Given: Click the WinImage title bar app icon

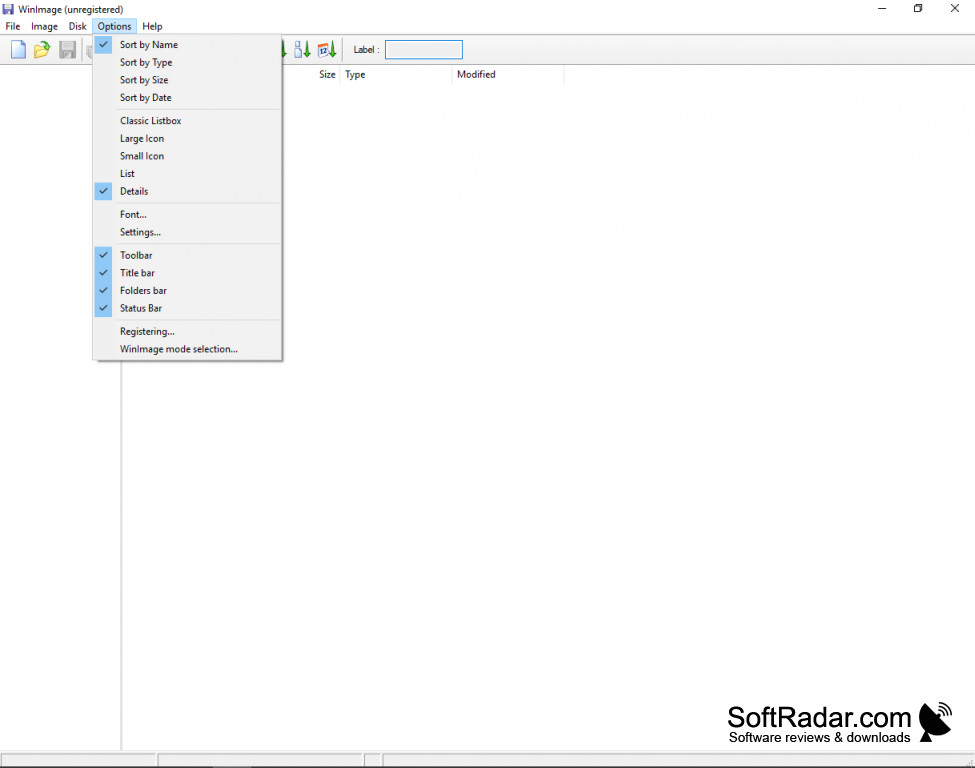Looking at the screenshot, I should click(x=8, y=9).
